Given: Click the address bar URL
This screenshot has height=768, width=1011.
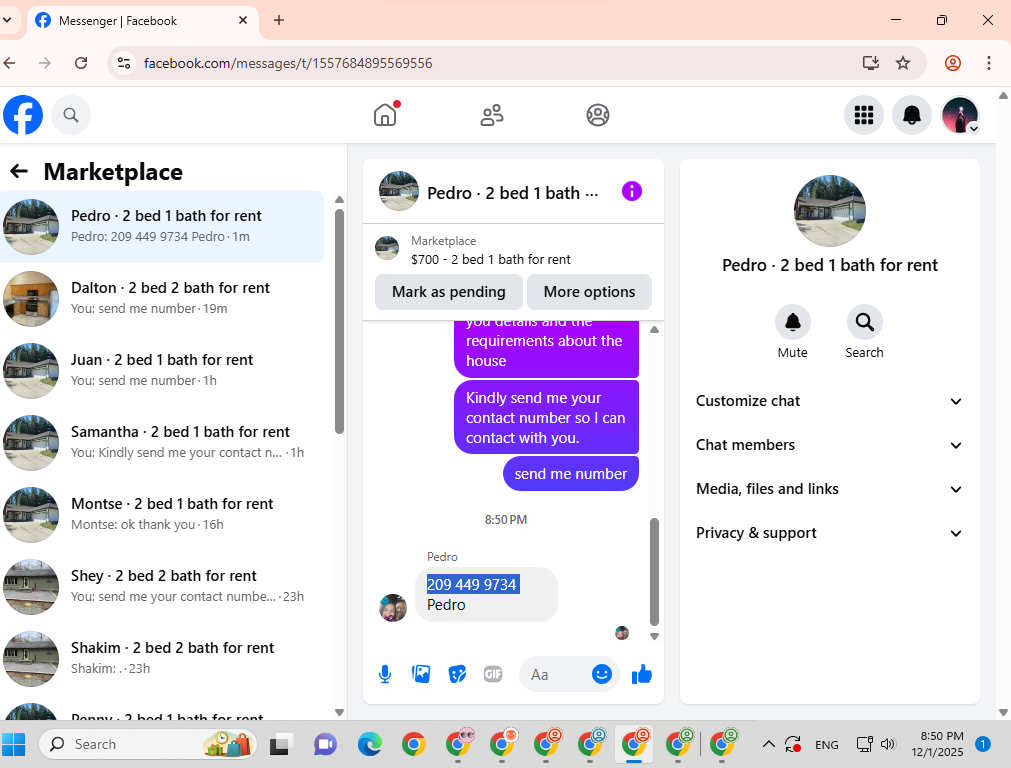Looking at the screenshot, I should (288, 63).
